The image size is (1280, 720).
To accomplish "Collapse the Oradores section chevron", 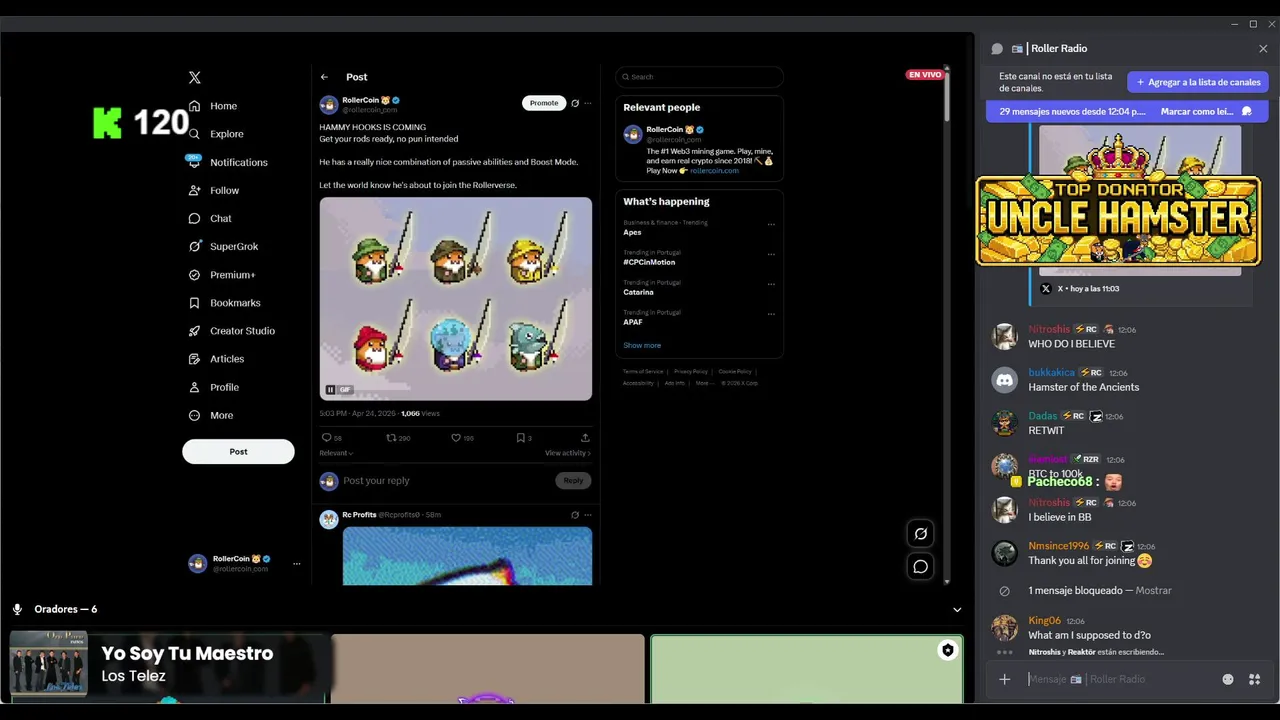I will point(957,609).
